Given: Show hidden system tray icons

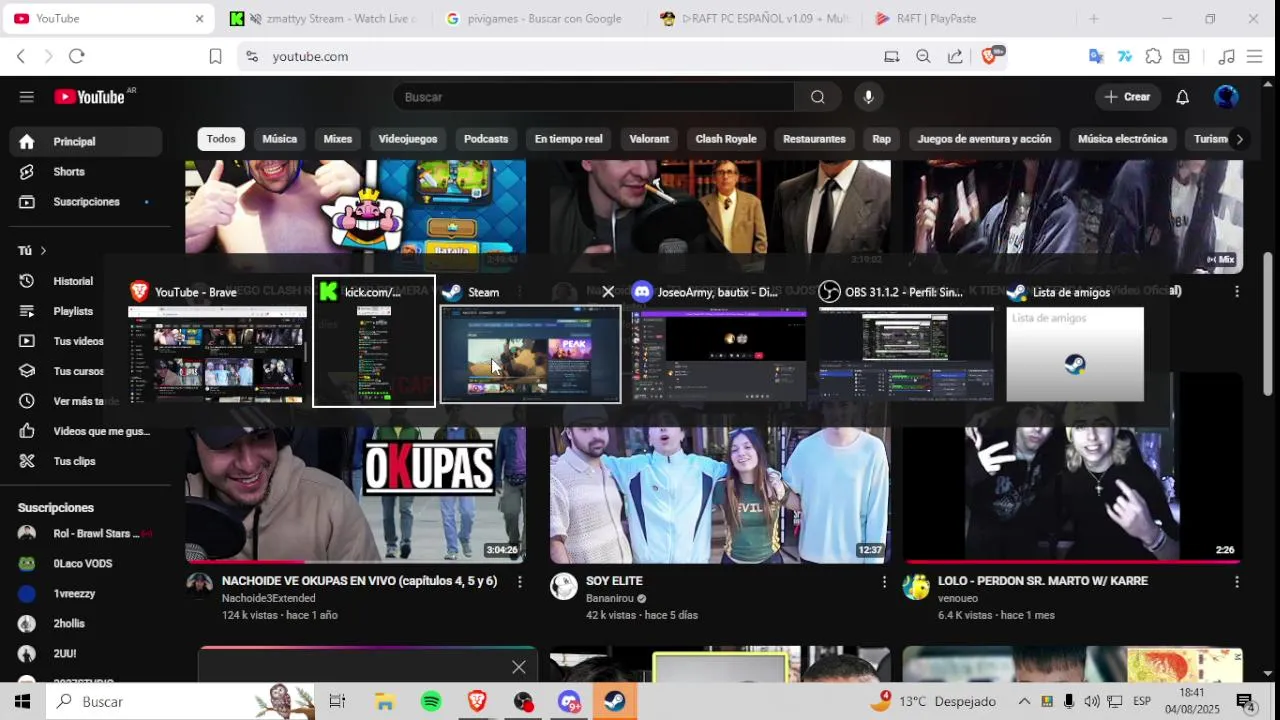Looking at the screenshot, I should tap(1024, 702).
